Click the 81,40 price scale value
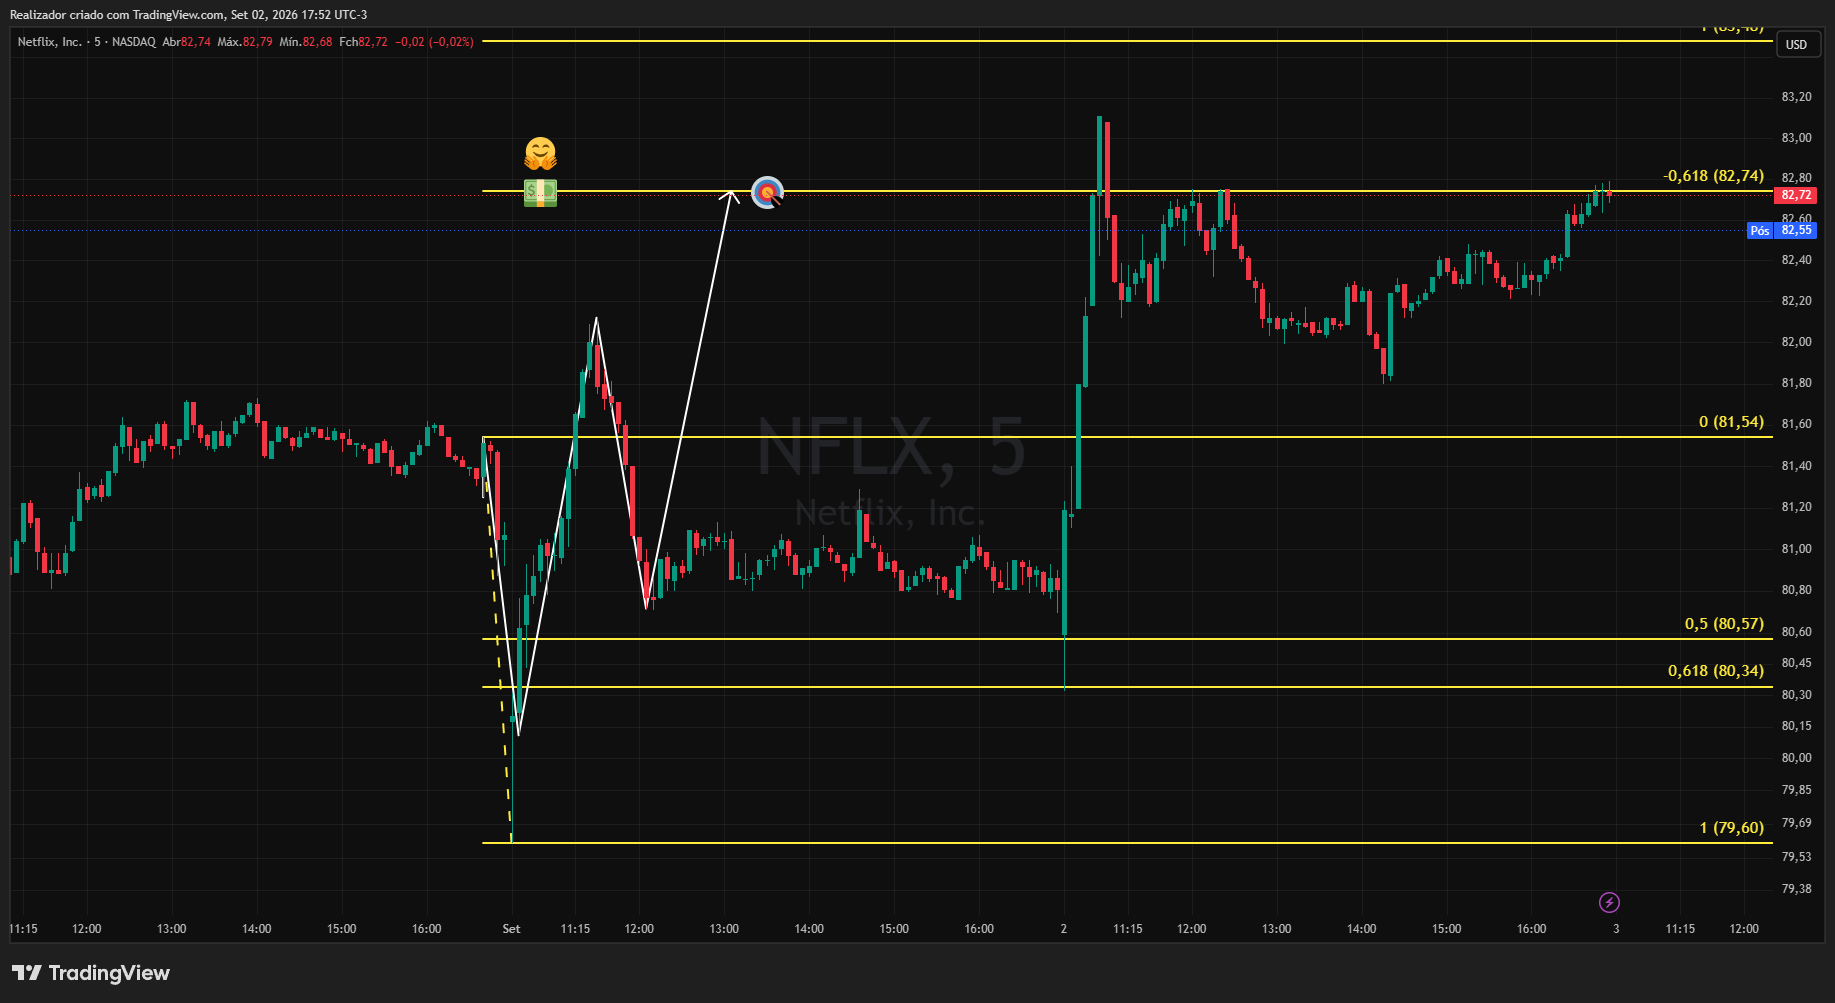Image resolution: width=1835 pixels, height=1003 pixels. (x=1796, y=466)
